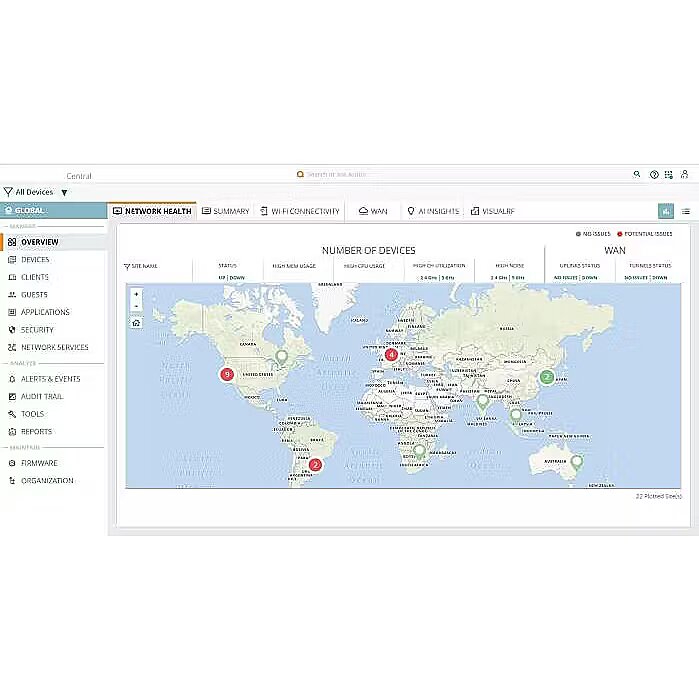Switch to the list view toggle
Image resolution: width=699 pixels, height=699 pixels.
pyautogui.click(x=686, y=211)
